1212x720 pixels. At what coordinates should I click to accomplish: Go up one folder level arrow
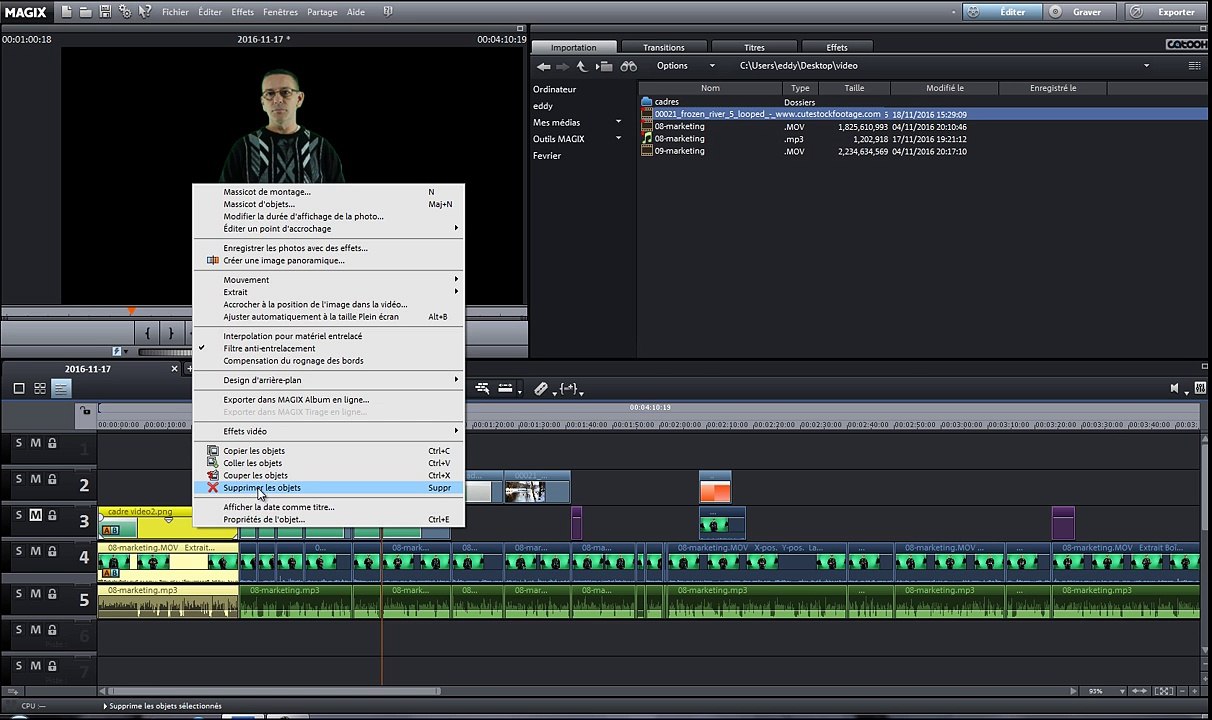coord(582,66)
